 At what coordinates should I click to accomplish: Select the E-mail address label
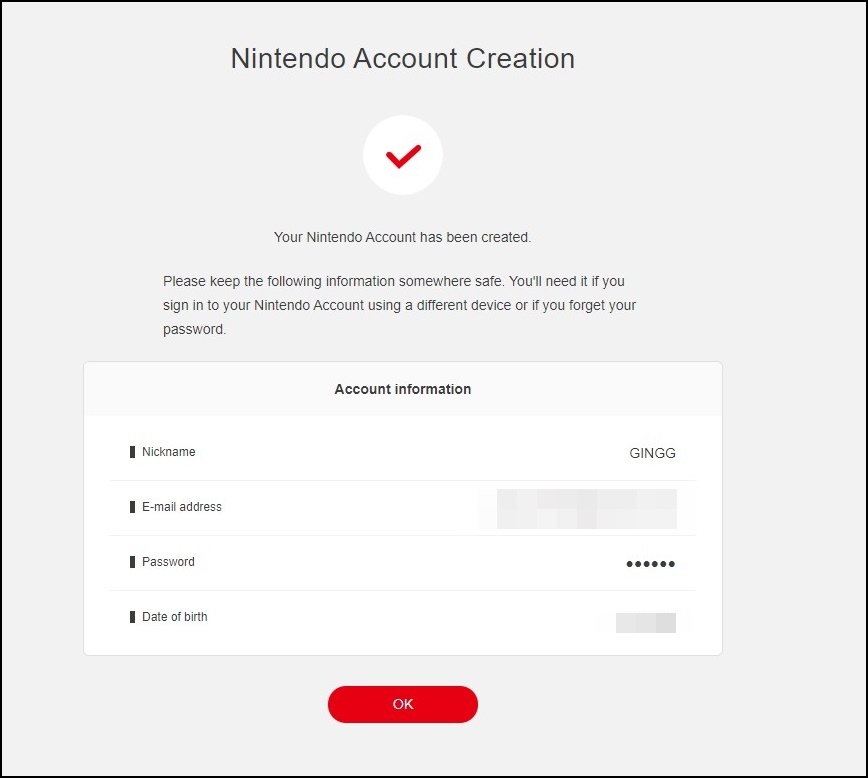tap(182, 507)
